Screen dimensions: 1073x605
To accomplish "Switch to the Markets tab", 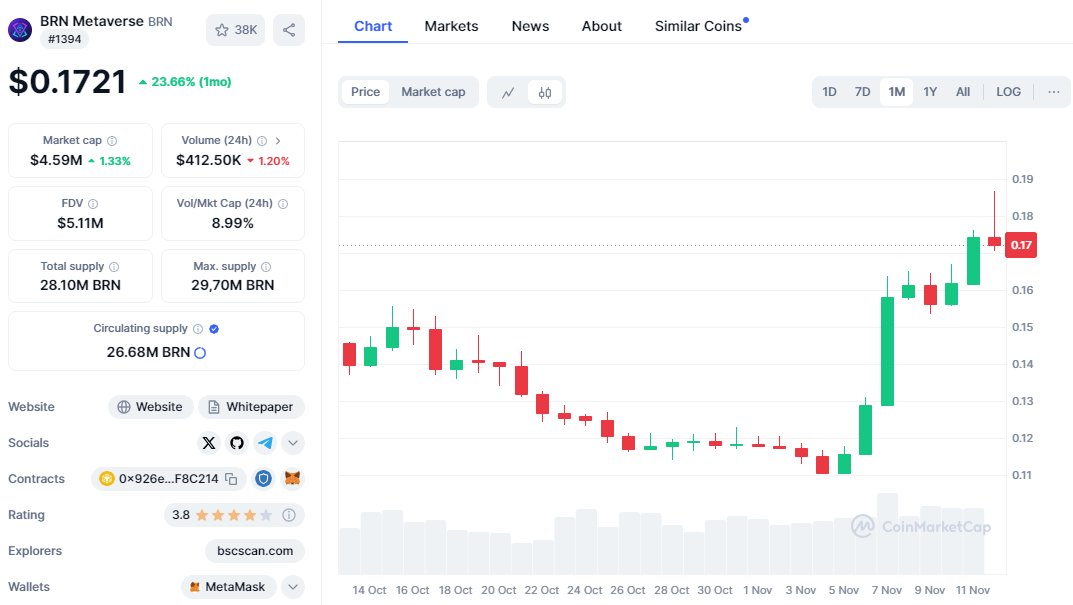I will tap(451, 26).
